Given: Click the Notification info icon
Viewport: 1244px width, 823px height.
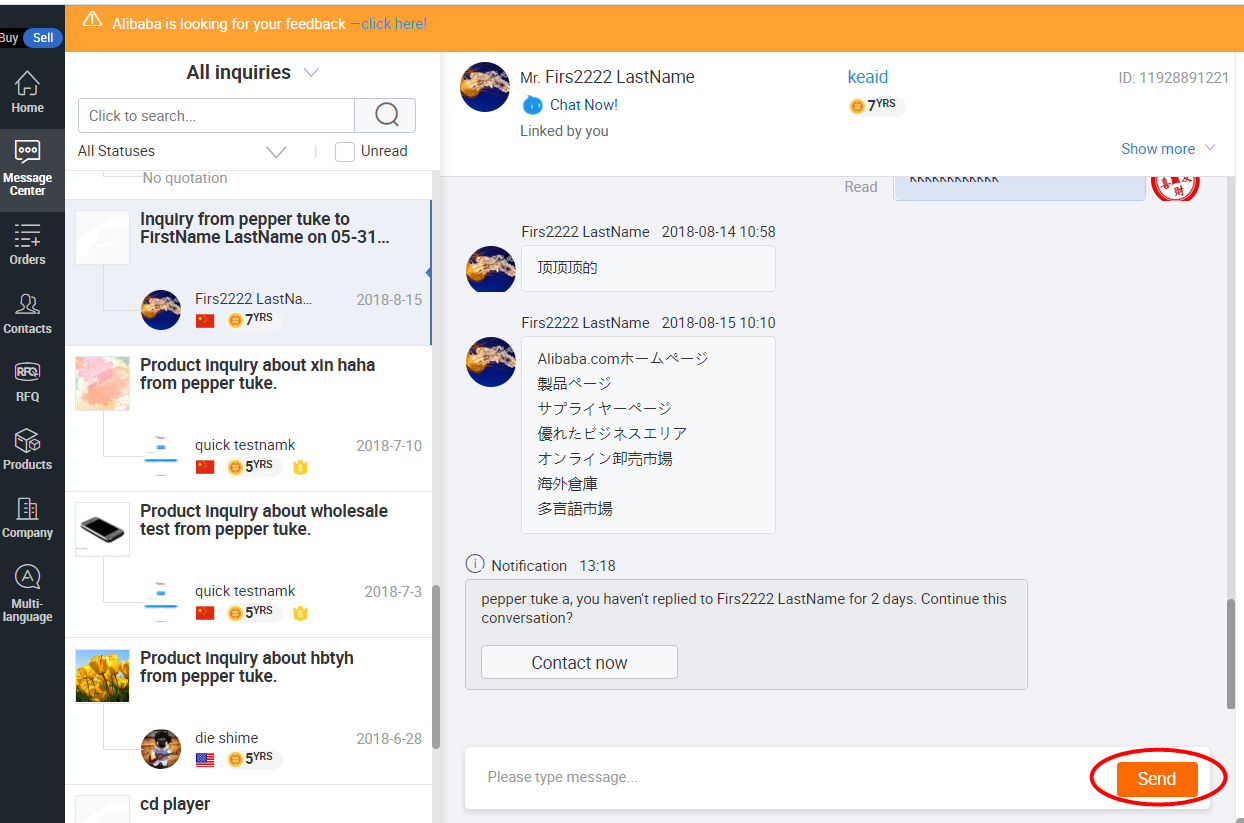Looking at the screenshot, I should [475, 565].
